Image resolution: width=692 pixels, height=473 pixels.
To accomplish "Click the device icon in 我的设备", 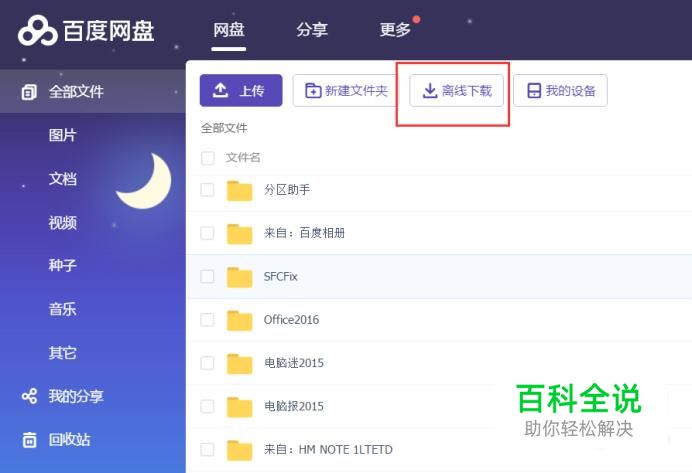I will (534, 90).
